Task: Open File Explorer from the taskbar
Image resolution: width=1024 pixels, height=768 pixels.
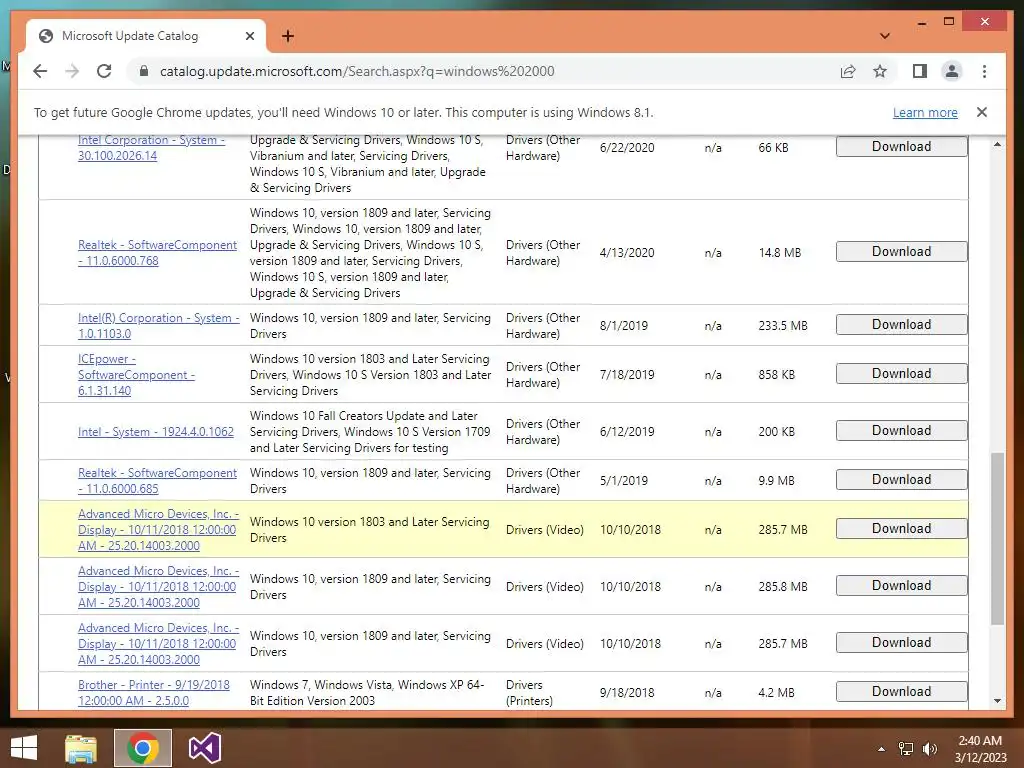Action: pos(81,748)
